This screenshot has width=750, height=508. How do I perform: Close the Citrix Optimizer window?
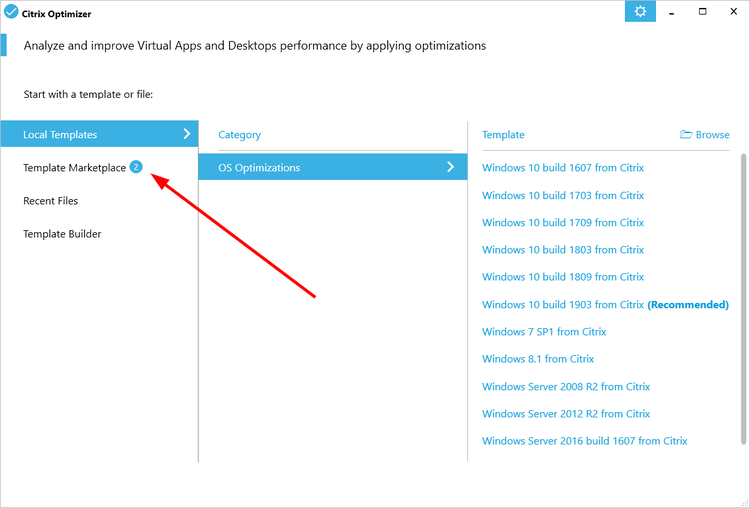click(734, 11)
